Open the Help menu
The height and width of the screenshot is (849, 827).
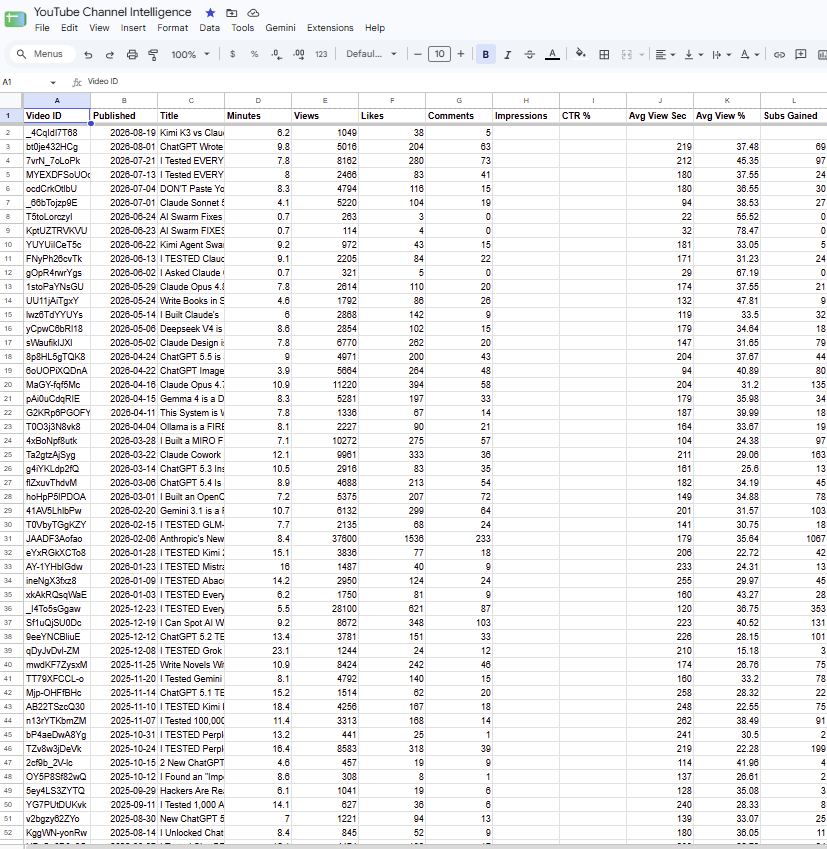375,28
